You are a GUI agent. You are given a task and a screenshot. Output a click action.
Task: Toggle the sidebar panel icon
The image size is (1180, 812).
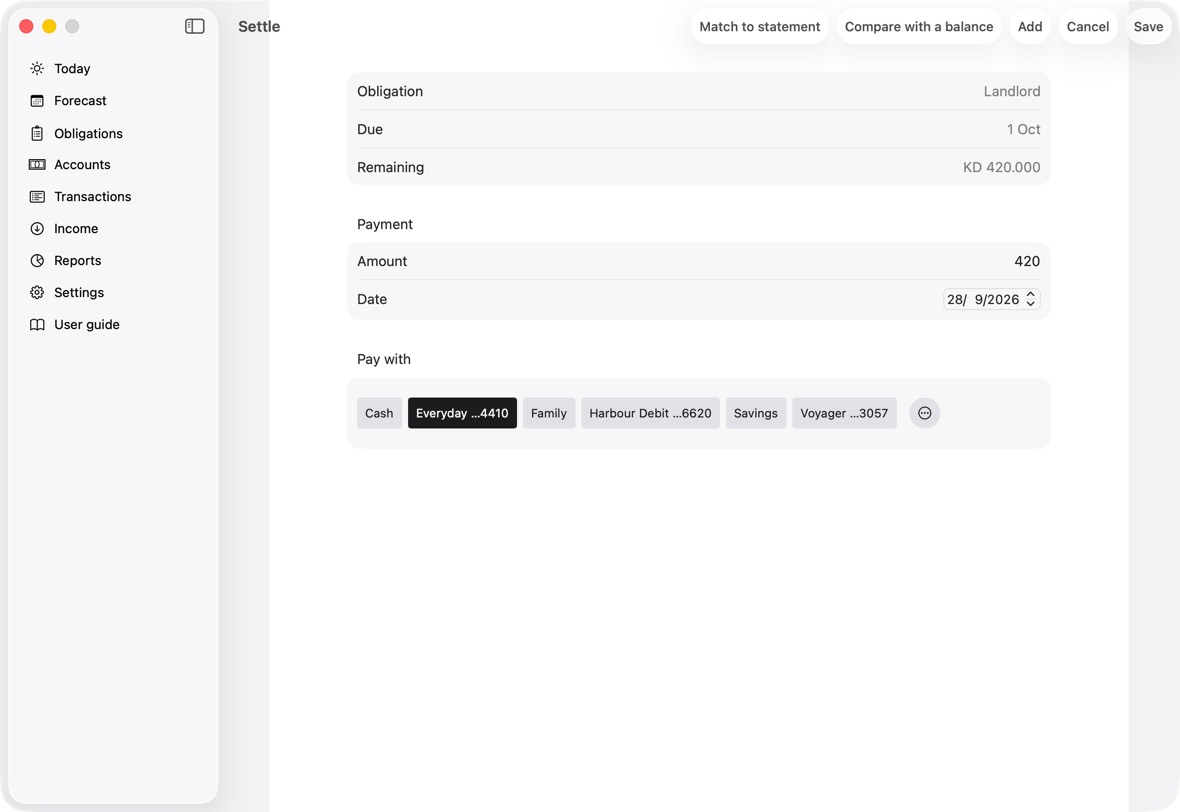pos(194,26)
